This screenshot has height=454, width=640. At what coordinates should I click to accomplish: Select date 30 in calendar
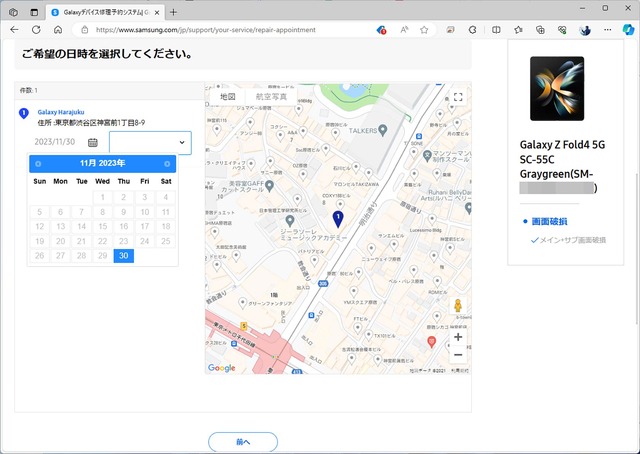tap(124, 256)
